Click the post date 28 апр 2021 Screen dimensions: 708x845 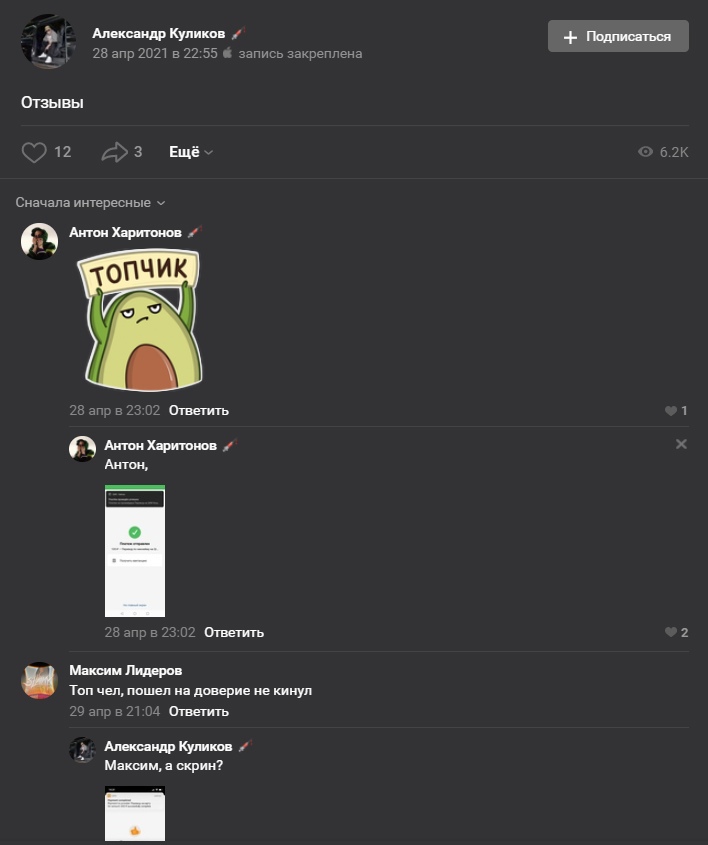pos(155,53)
